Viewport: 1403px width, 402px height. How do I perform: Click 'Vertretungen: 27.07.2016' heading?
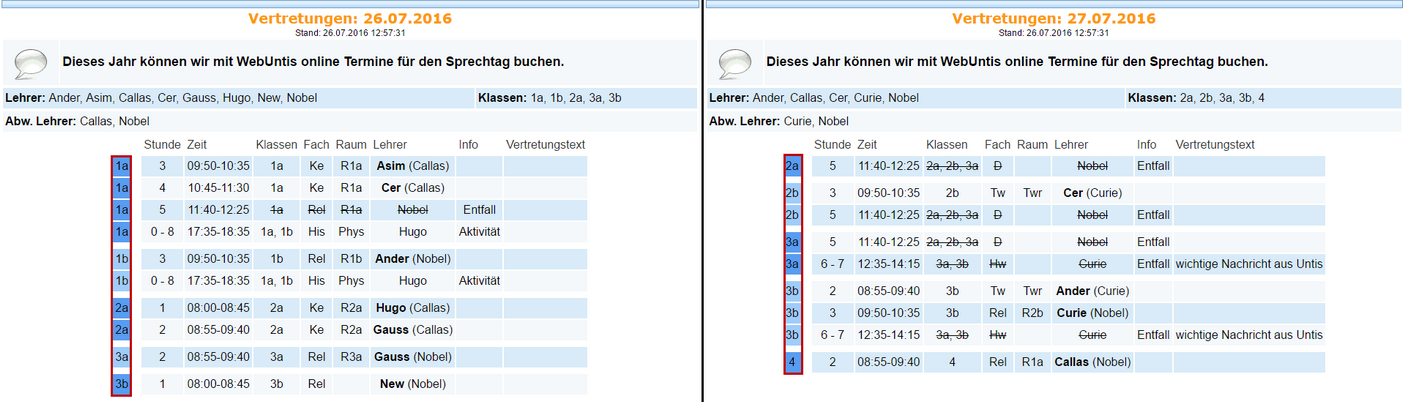(x=1053, y=19)
